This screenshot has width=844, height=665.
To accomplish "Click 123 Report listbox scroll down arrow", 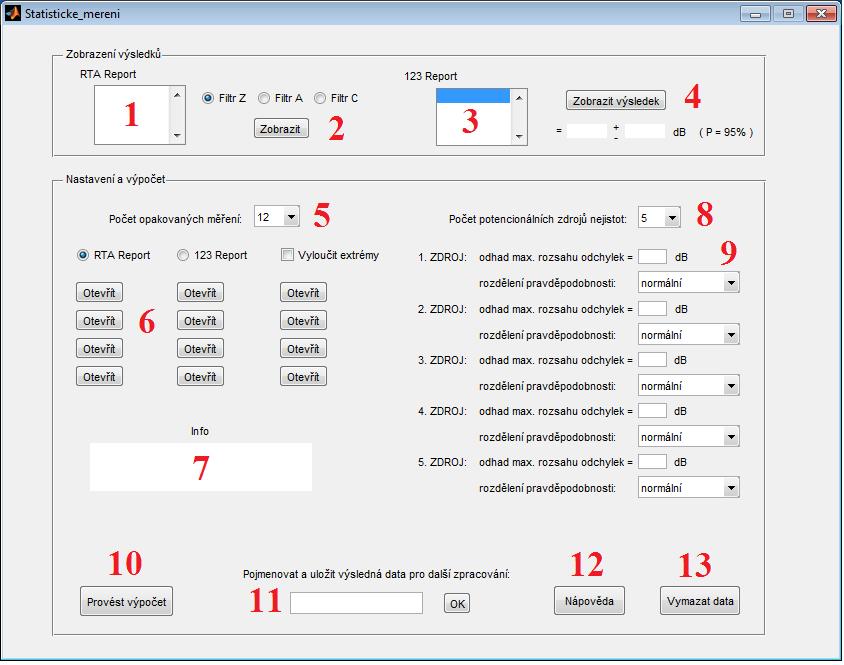I will click(519, 137).
